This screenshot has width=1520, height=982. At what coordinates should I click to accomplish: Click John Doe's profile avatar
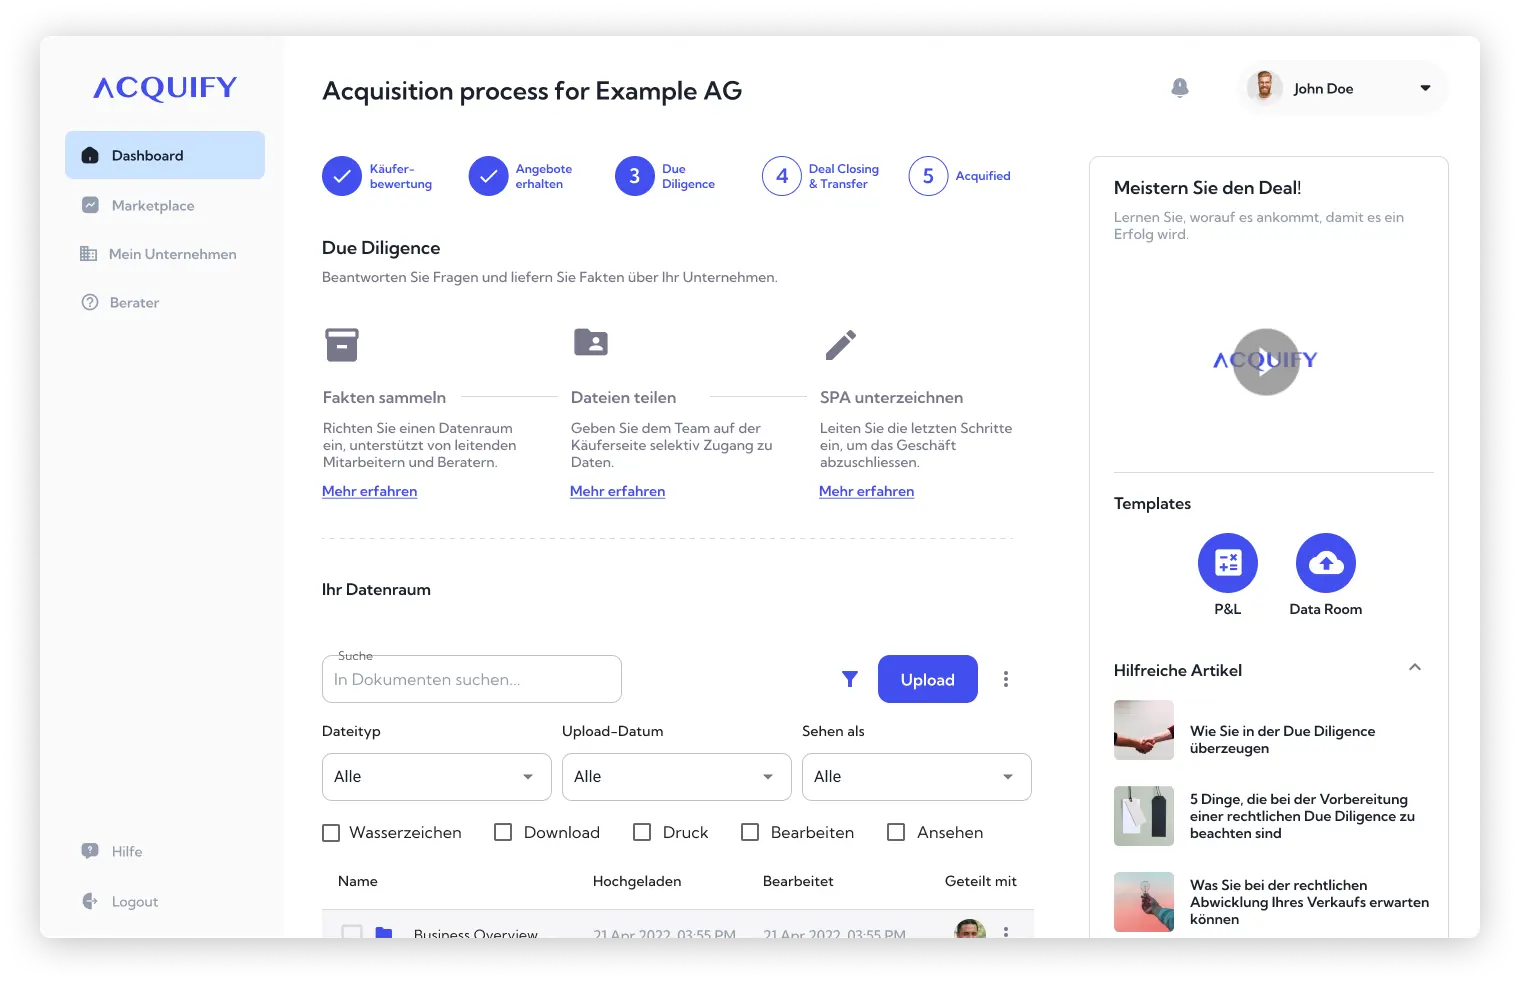click(x=1264, y=88)
